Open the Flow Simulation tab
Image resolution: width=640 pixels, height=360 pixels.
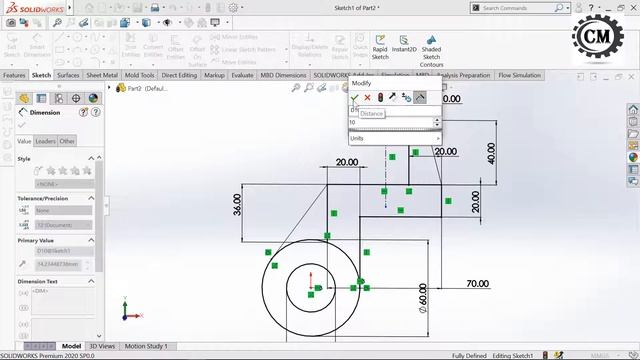(x=520, y=75)
